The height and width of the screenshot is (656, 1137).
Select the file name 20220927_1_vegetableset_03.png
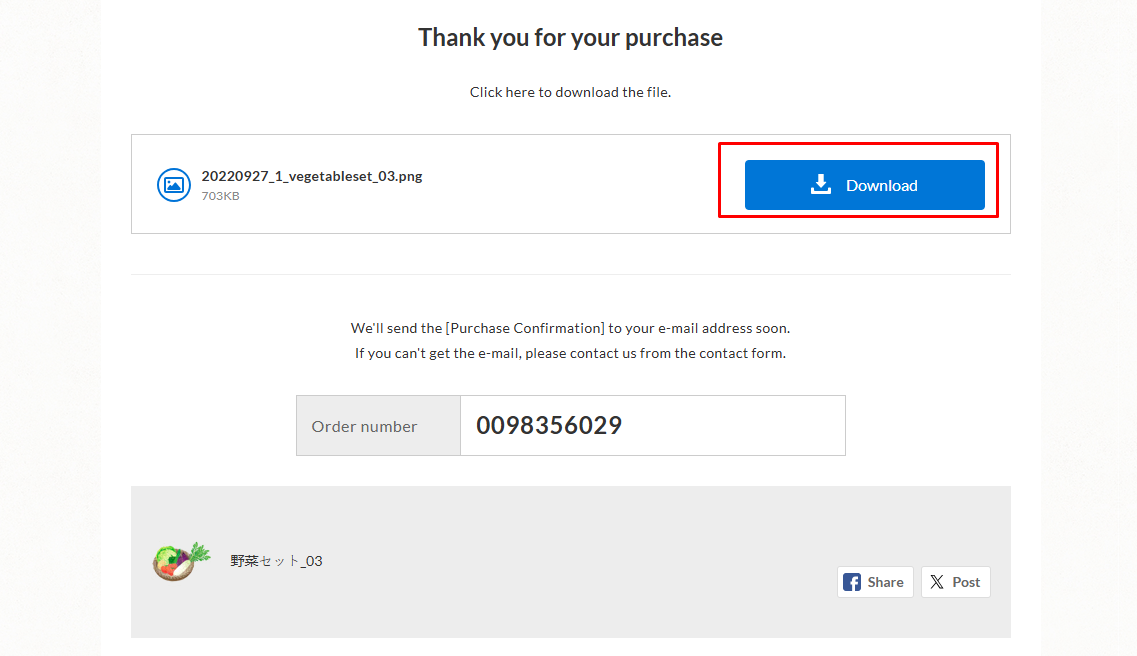tap(312, 176)
